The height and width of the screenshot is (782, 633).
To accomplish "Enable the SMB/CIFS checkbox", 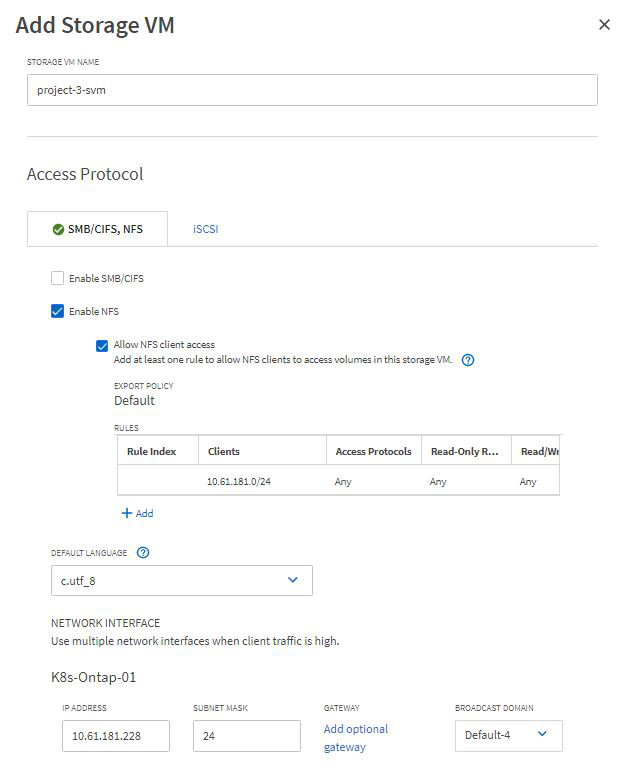I will (57, 278).
